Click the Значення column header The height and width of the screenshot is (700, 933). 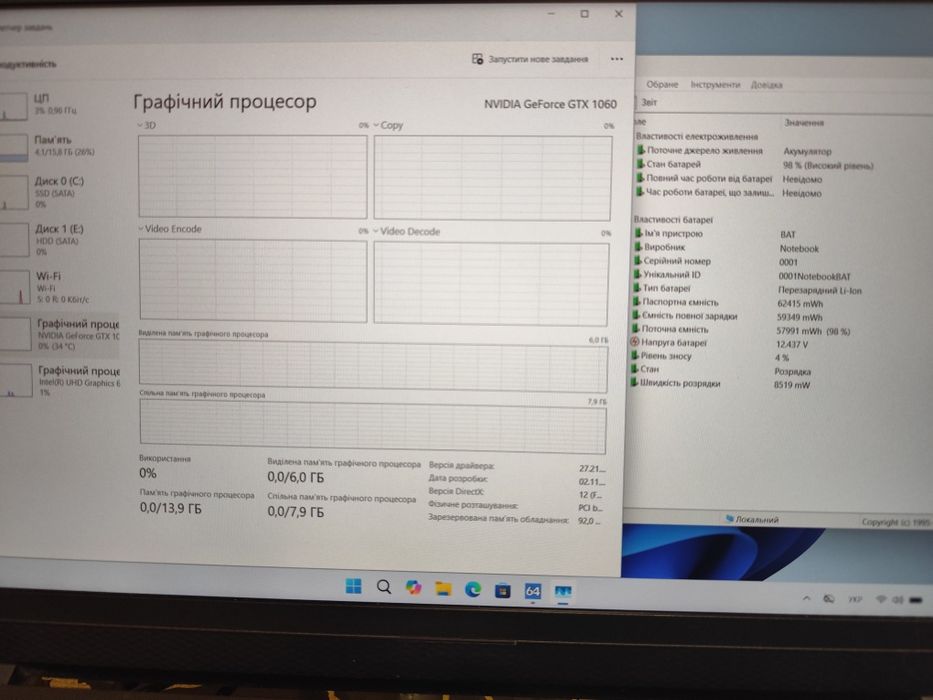pos(804,123)
